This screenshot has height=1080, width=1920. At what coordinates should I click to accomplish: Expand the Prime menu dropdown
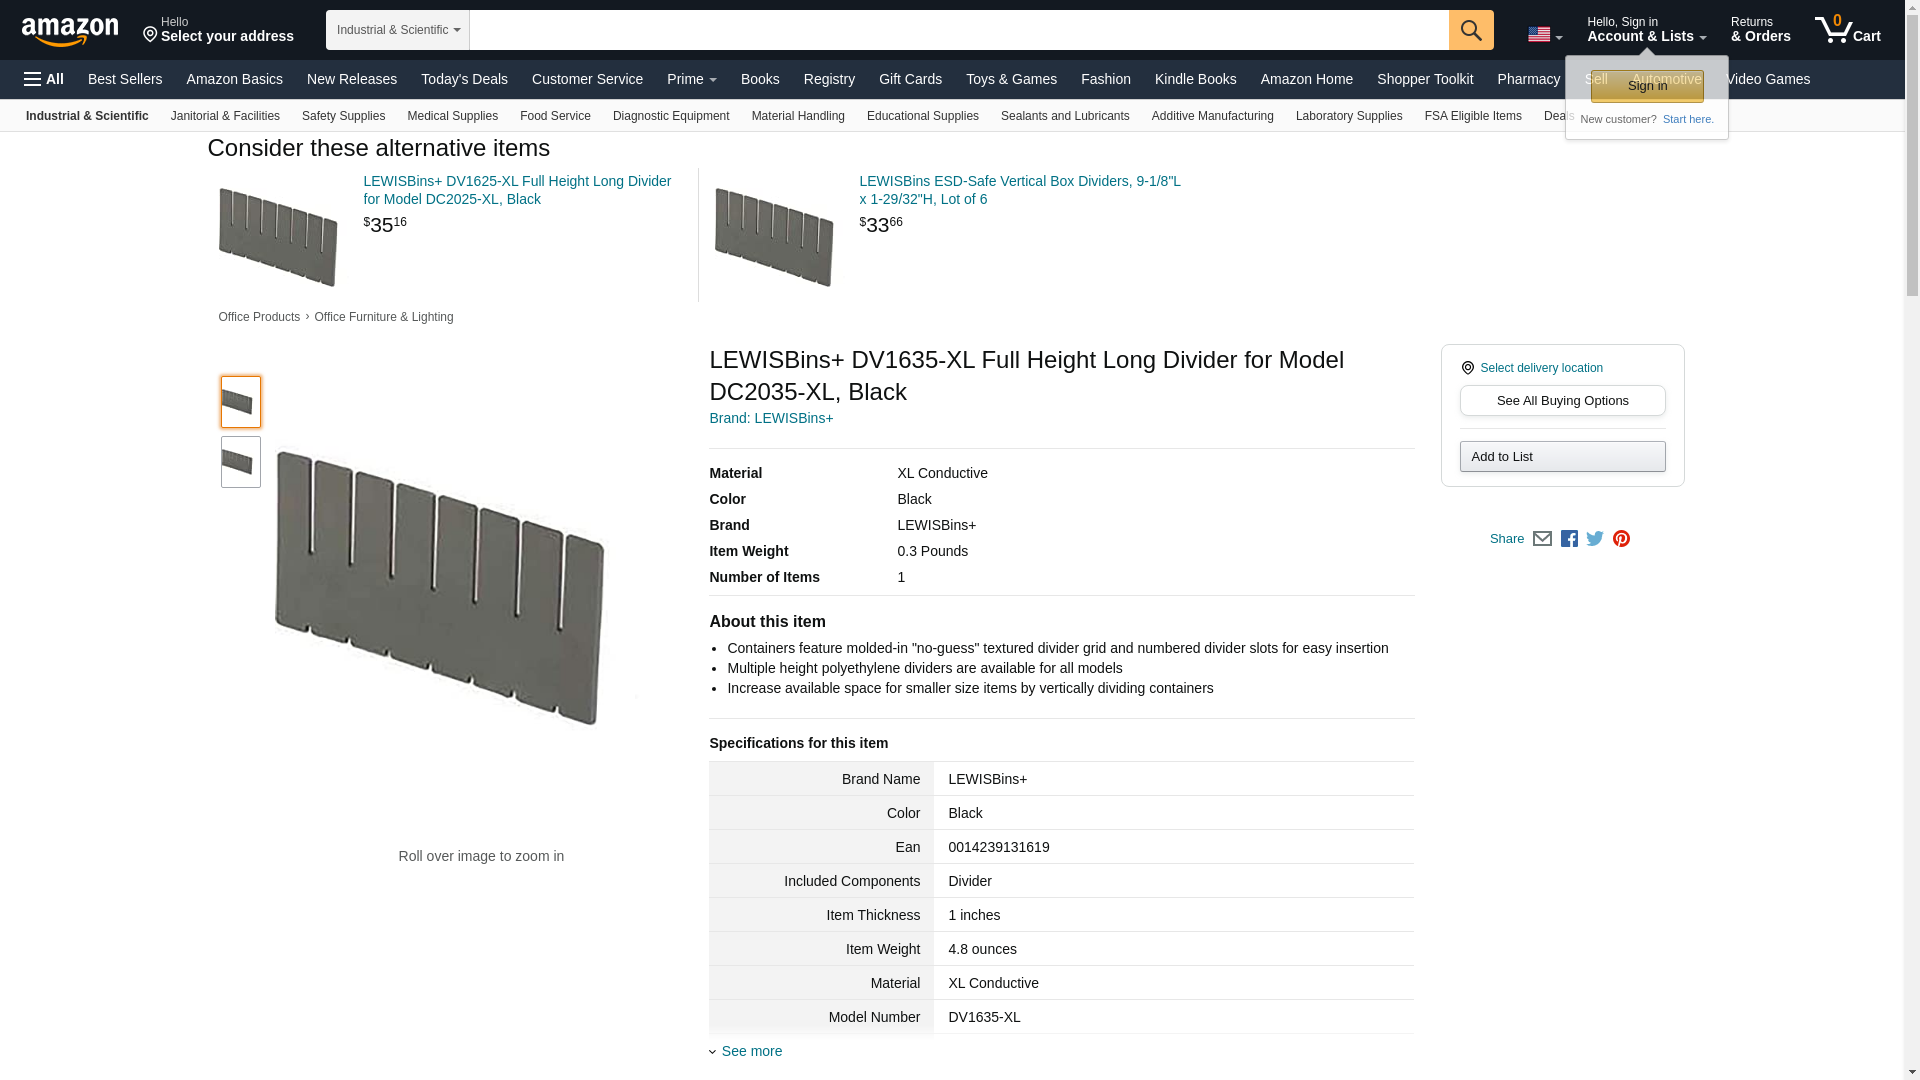click(x=691, y=79)
